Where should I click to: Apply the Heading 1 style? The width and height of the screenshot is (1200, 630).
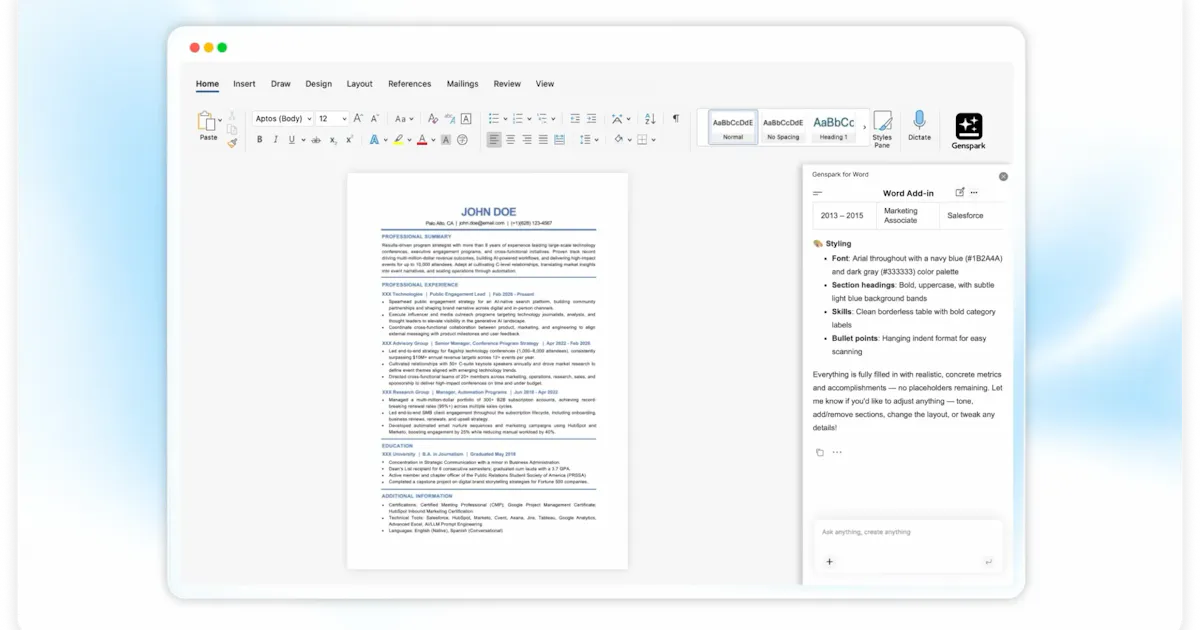tap(833, 127)
